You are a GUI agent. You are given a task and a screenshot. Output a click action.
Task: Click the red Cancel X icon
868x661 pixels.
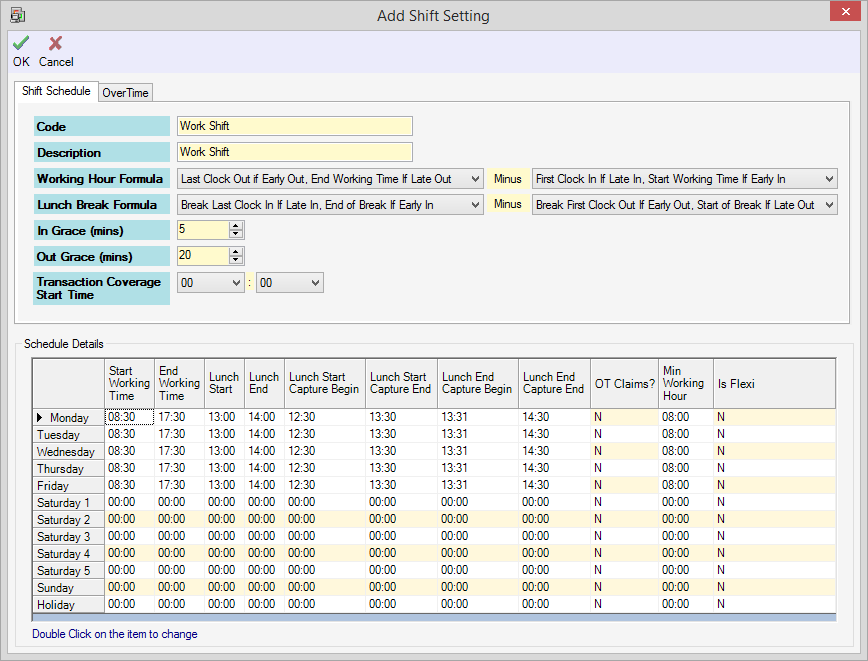(56, 43)
